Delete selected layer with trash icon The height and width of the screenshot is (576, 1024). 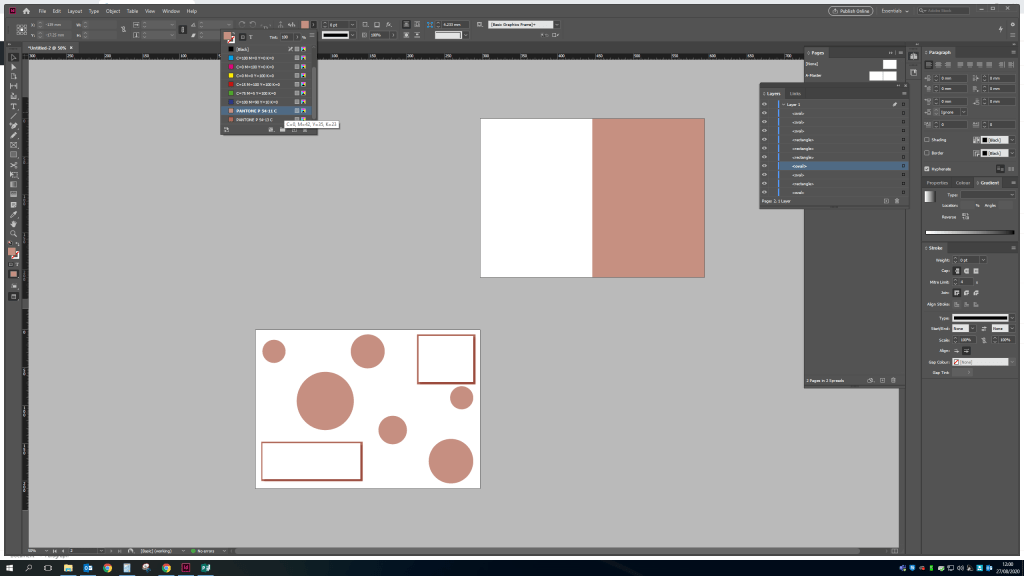click(896, 201)
